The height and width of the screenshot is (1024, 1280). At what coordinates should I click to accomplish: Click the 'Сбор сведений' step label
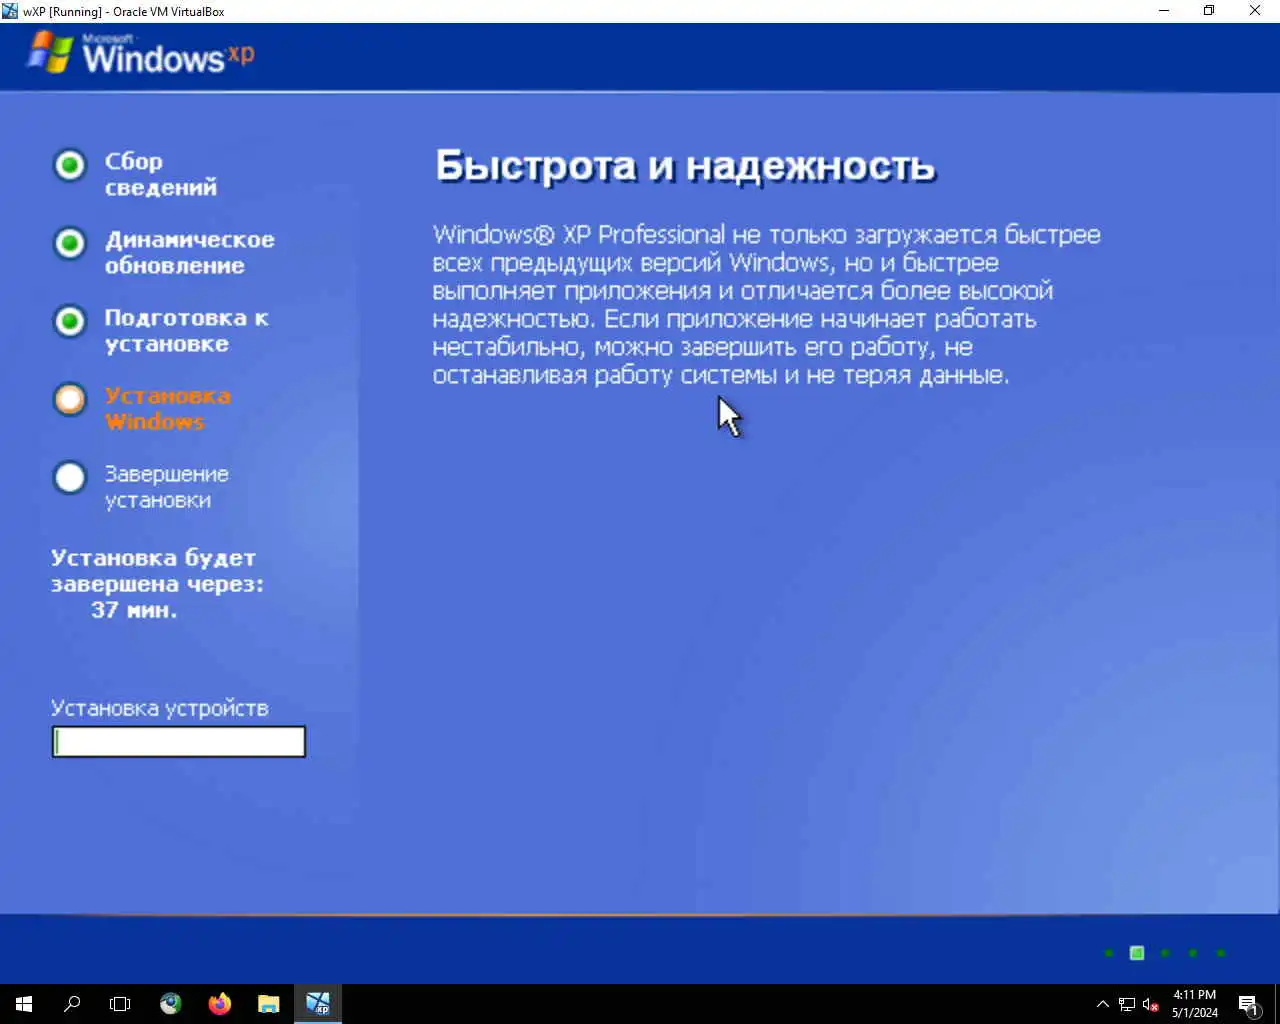coord(160,174)
